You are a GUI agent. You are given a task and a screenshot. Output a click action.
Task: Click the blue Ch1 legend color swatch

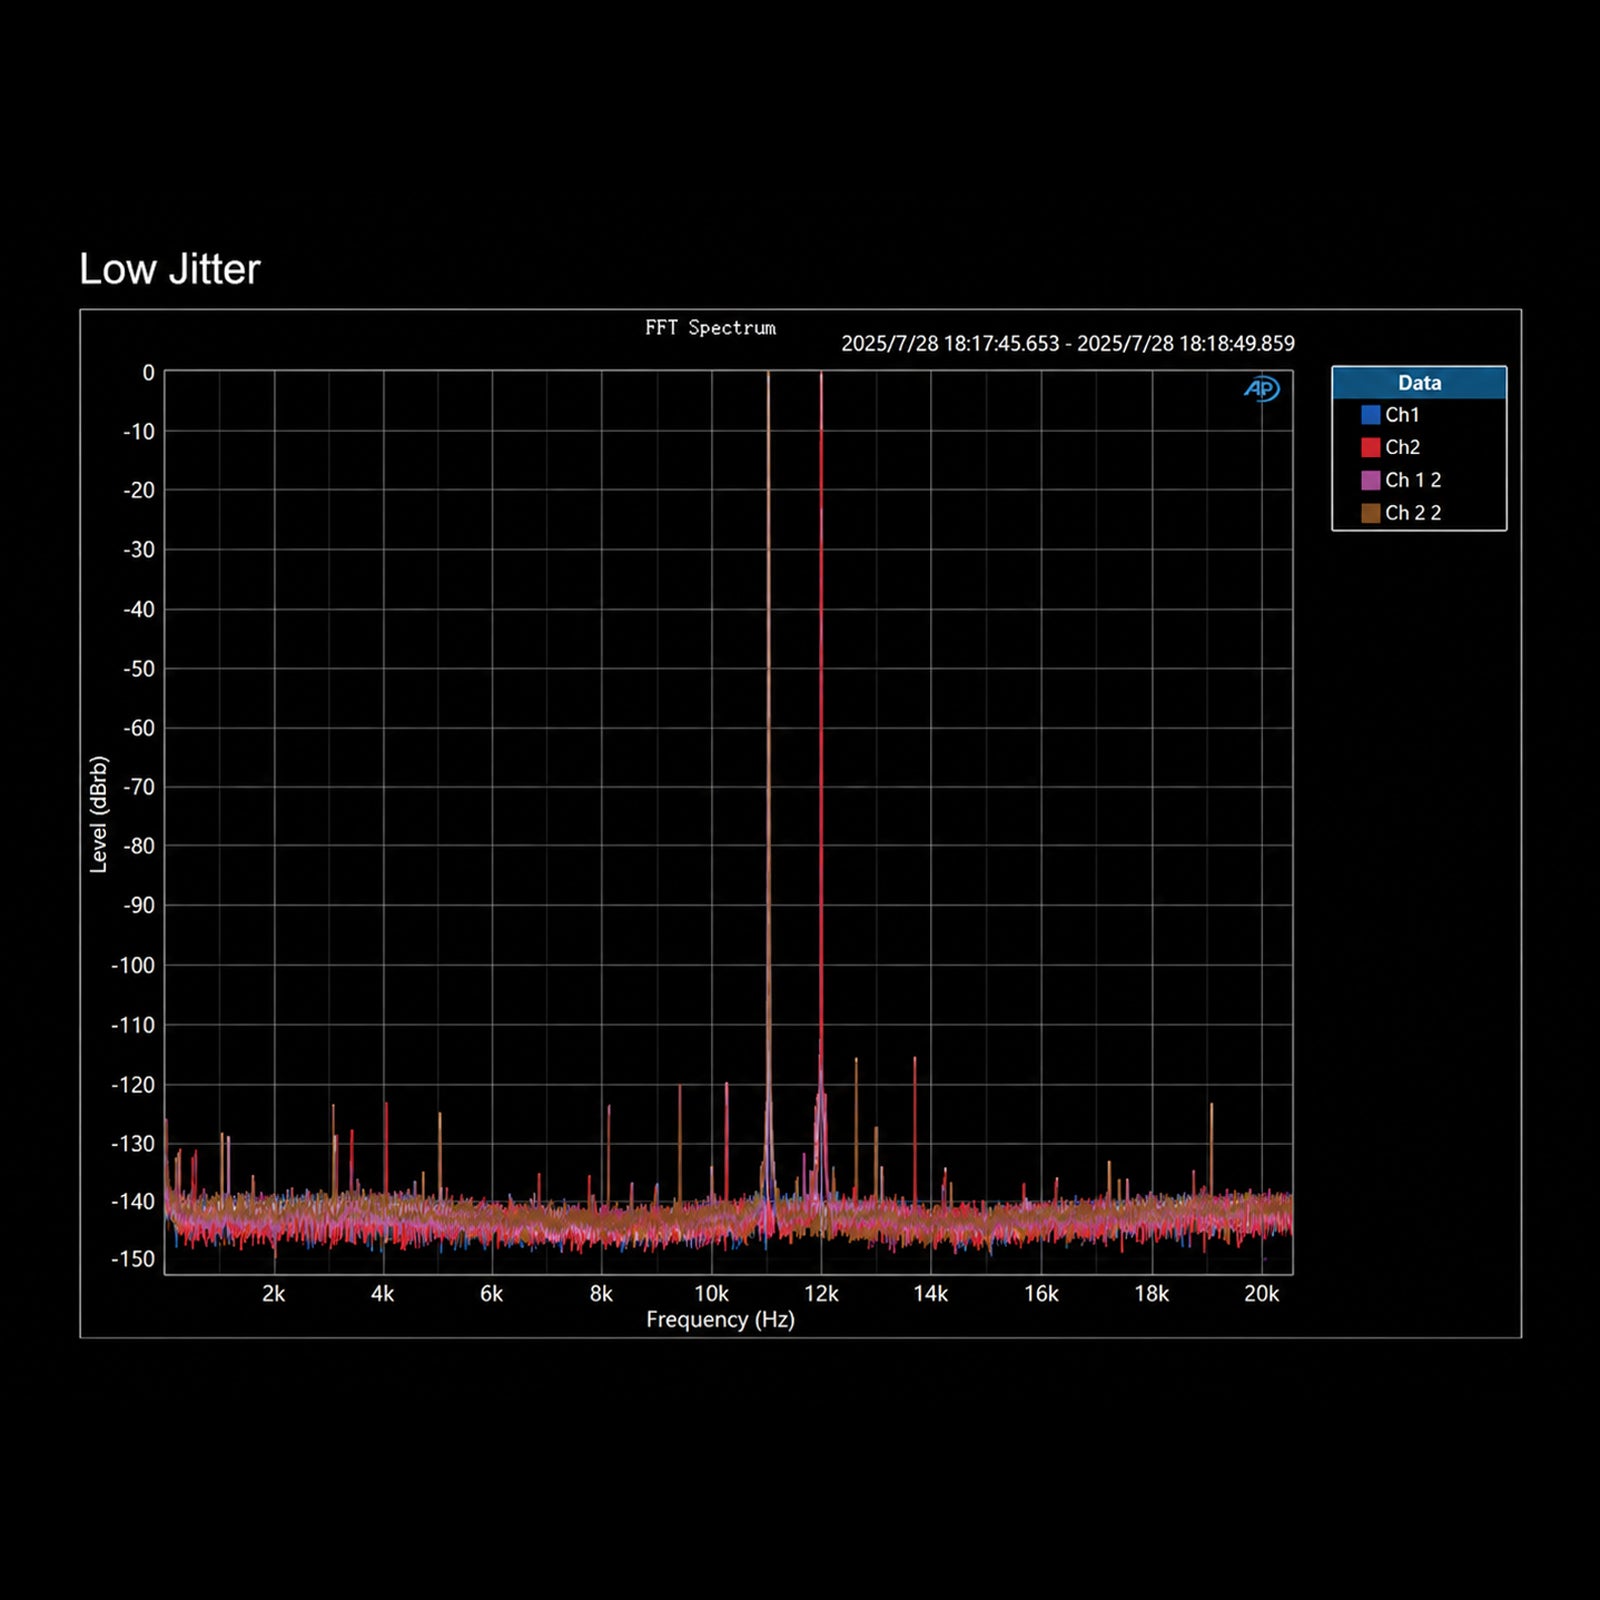(x=1370, y=414)
